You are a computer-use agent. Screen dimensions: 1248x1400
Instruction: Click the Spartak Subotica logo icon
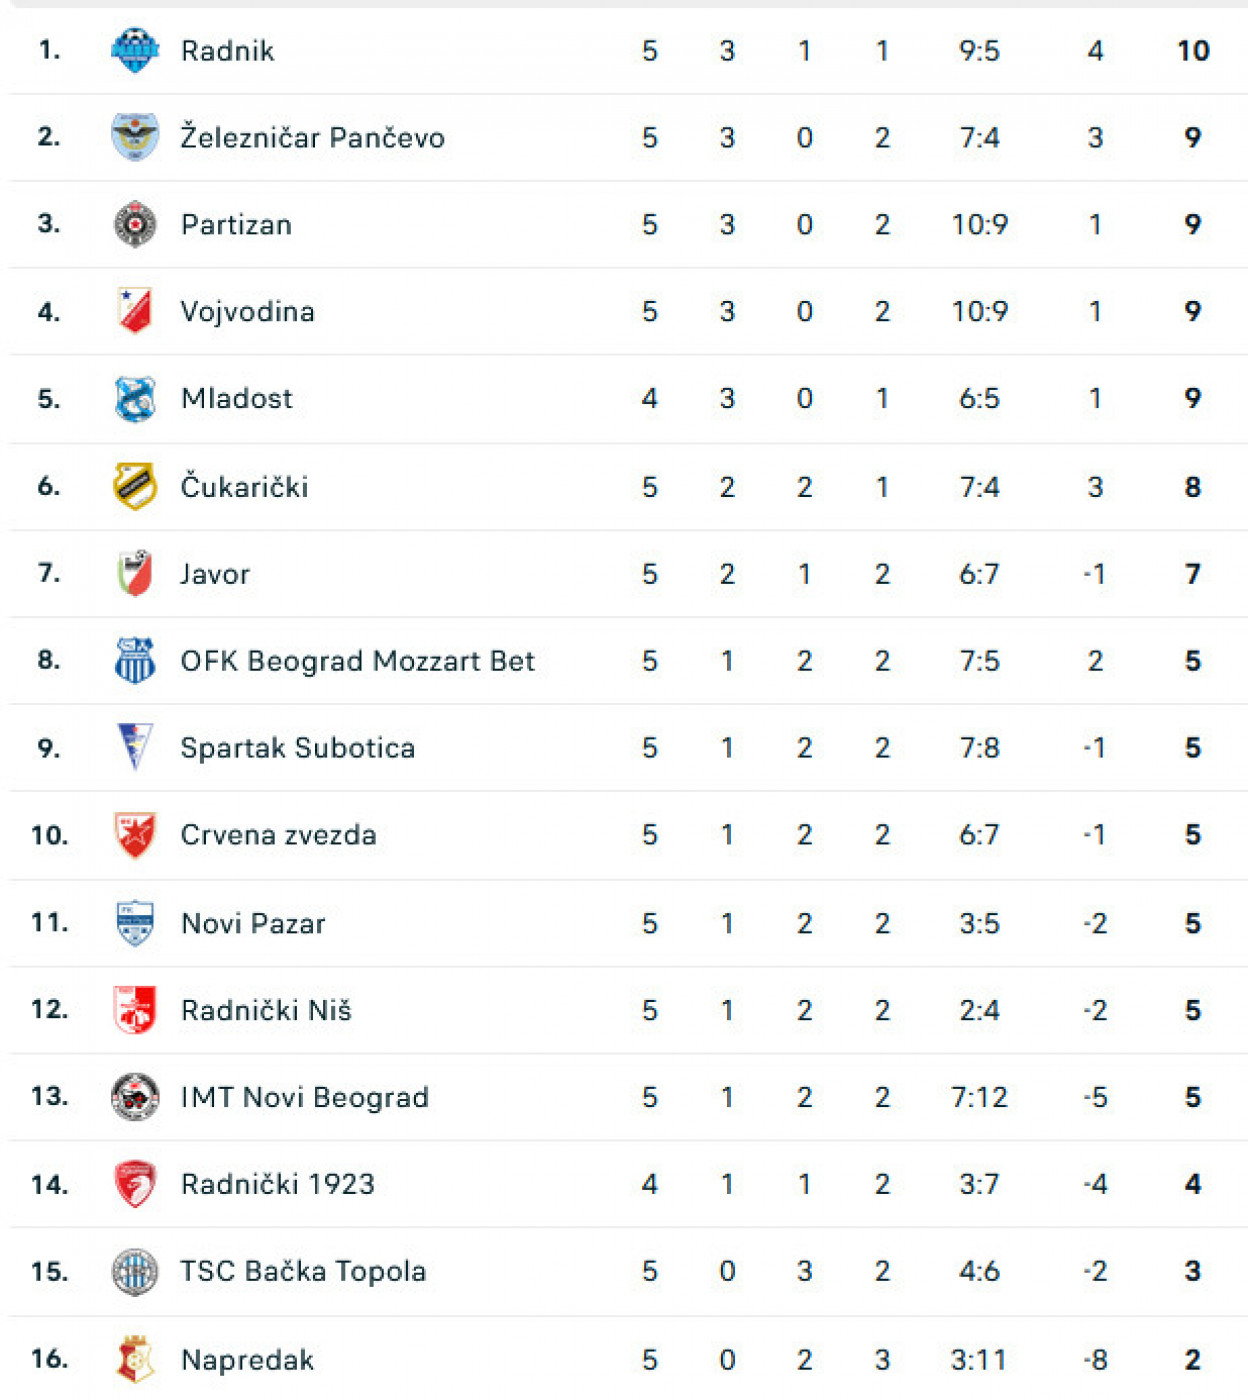click(135, 747)
